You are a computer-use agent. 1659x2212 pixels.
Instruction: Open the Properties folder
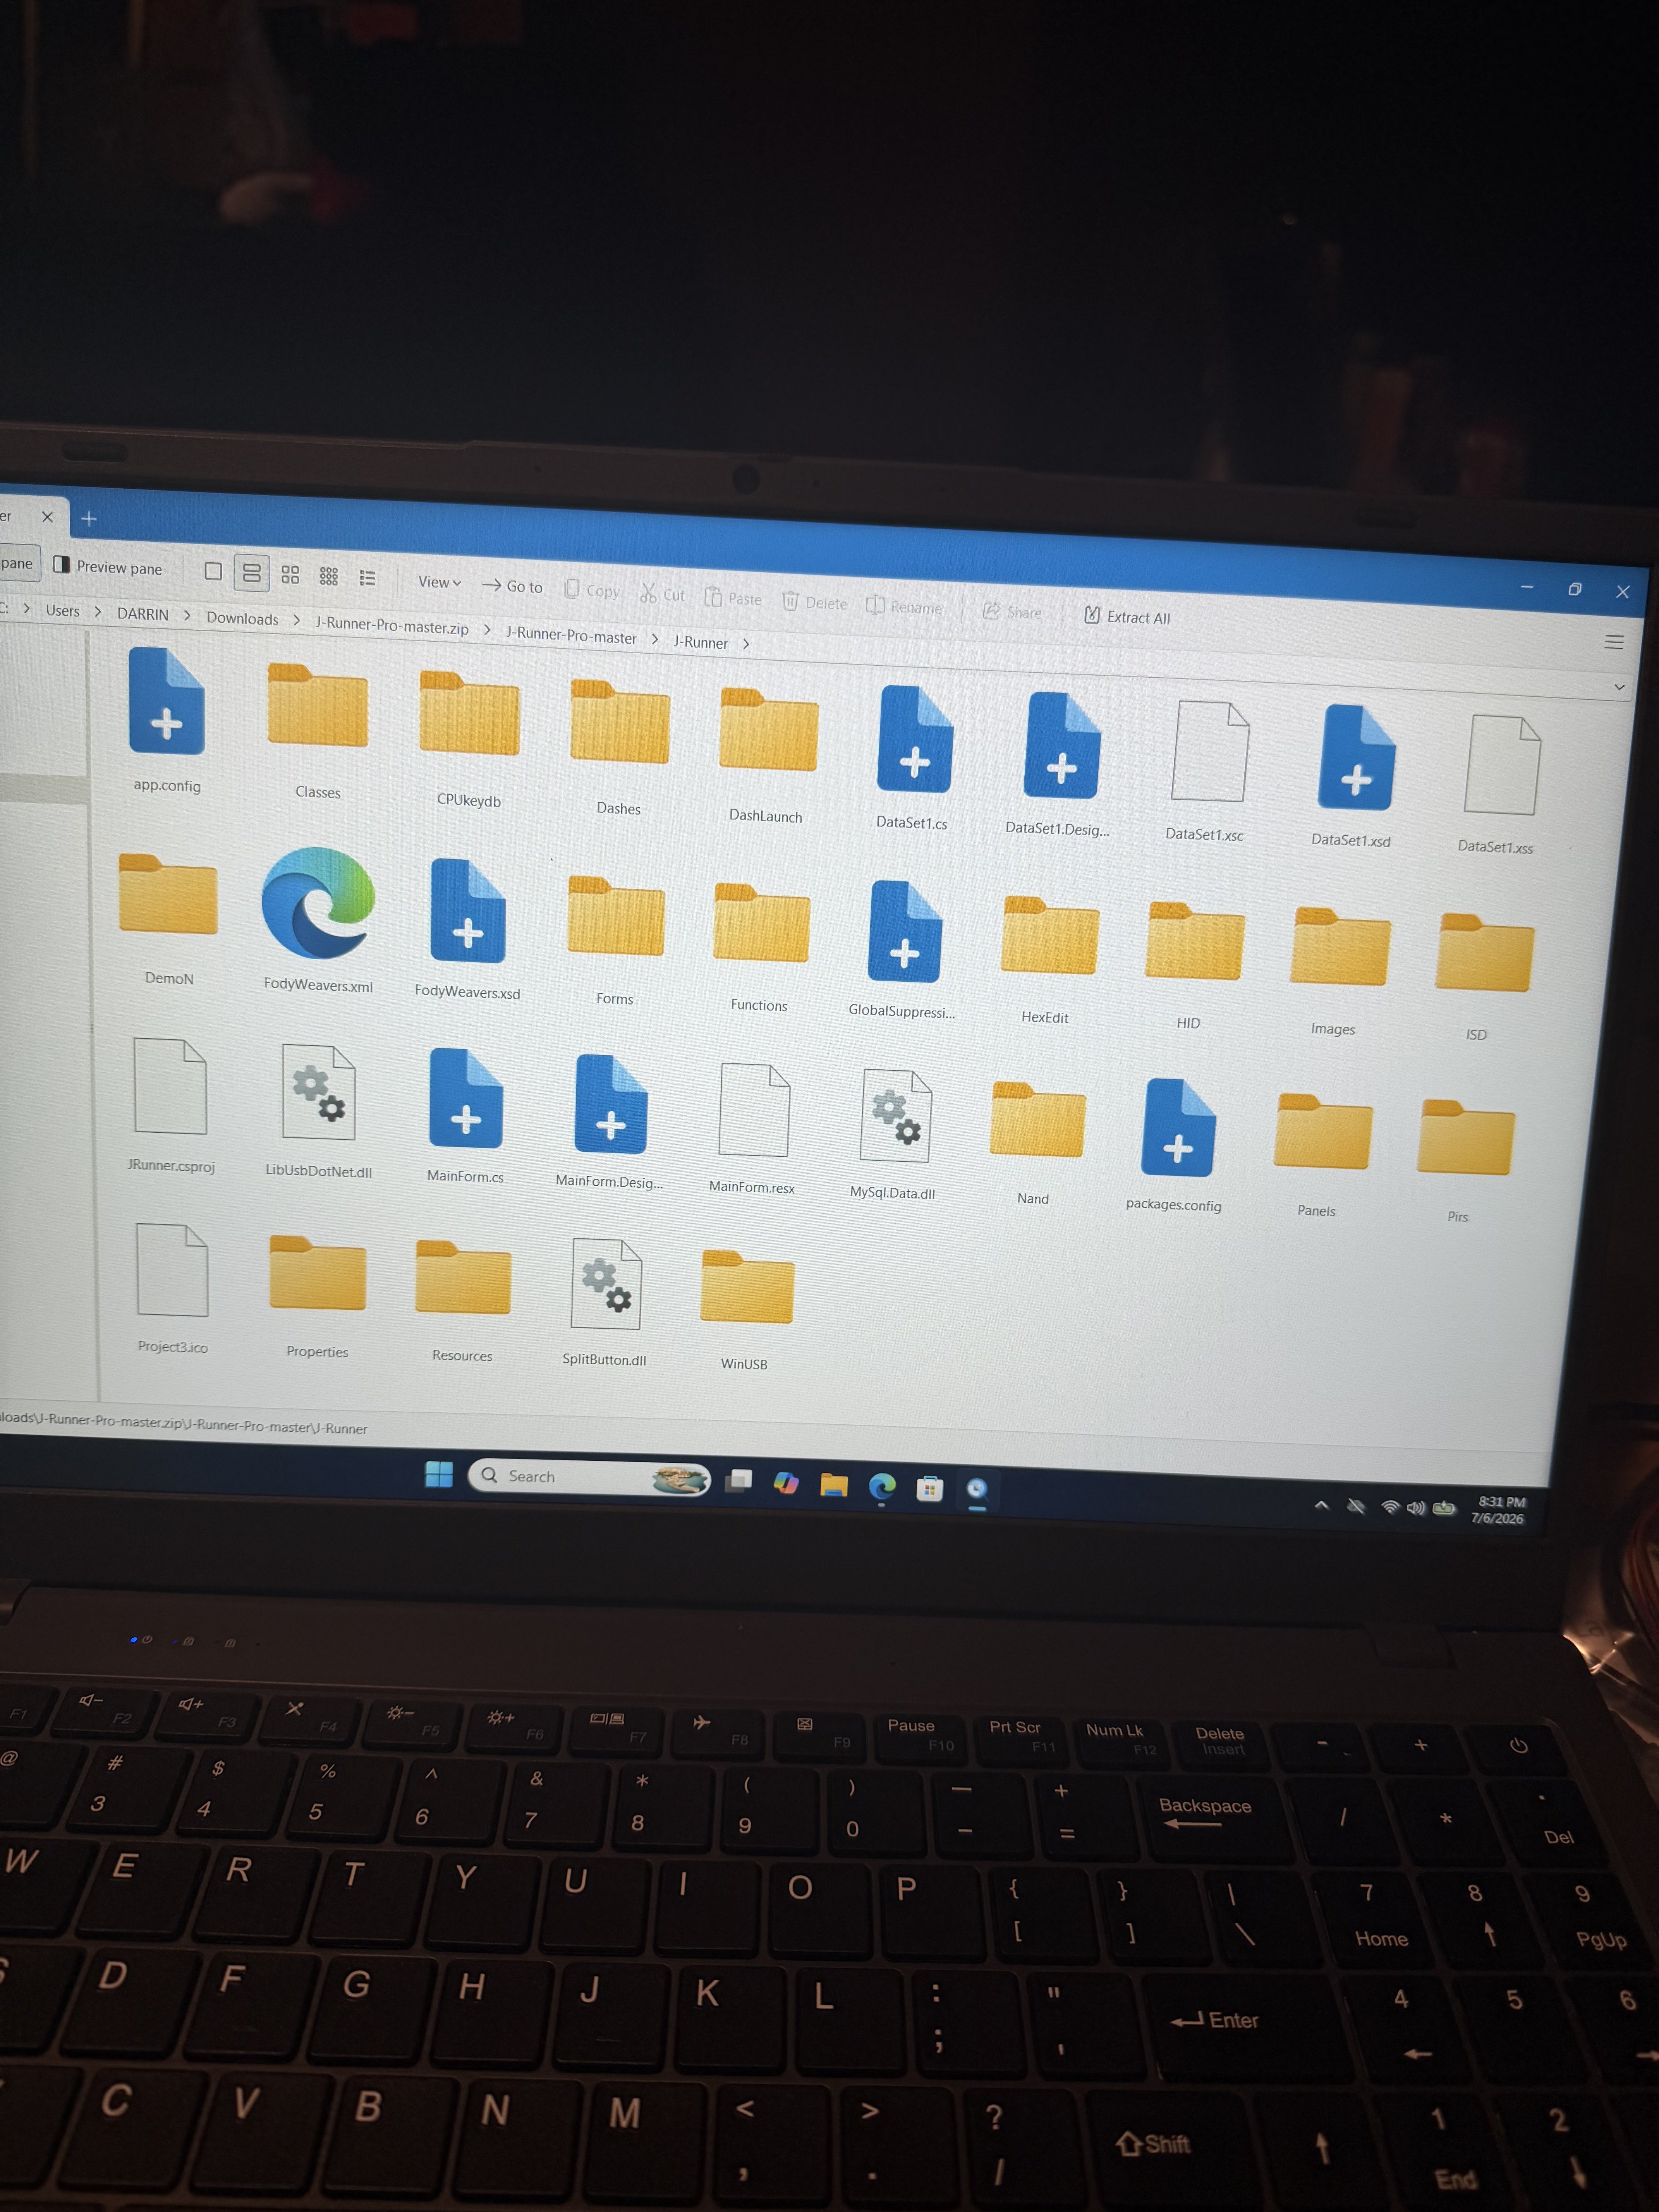[x=318, y=1296]
